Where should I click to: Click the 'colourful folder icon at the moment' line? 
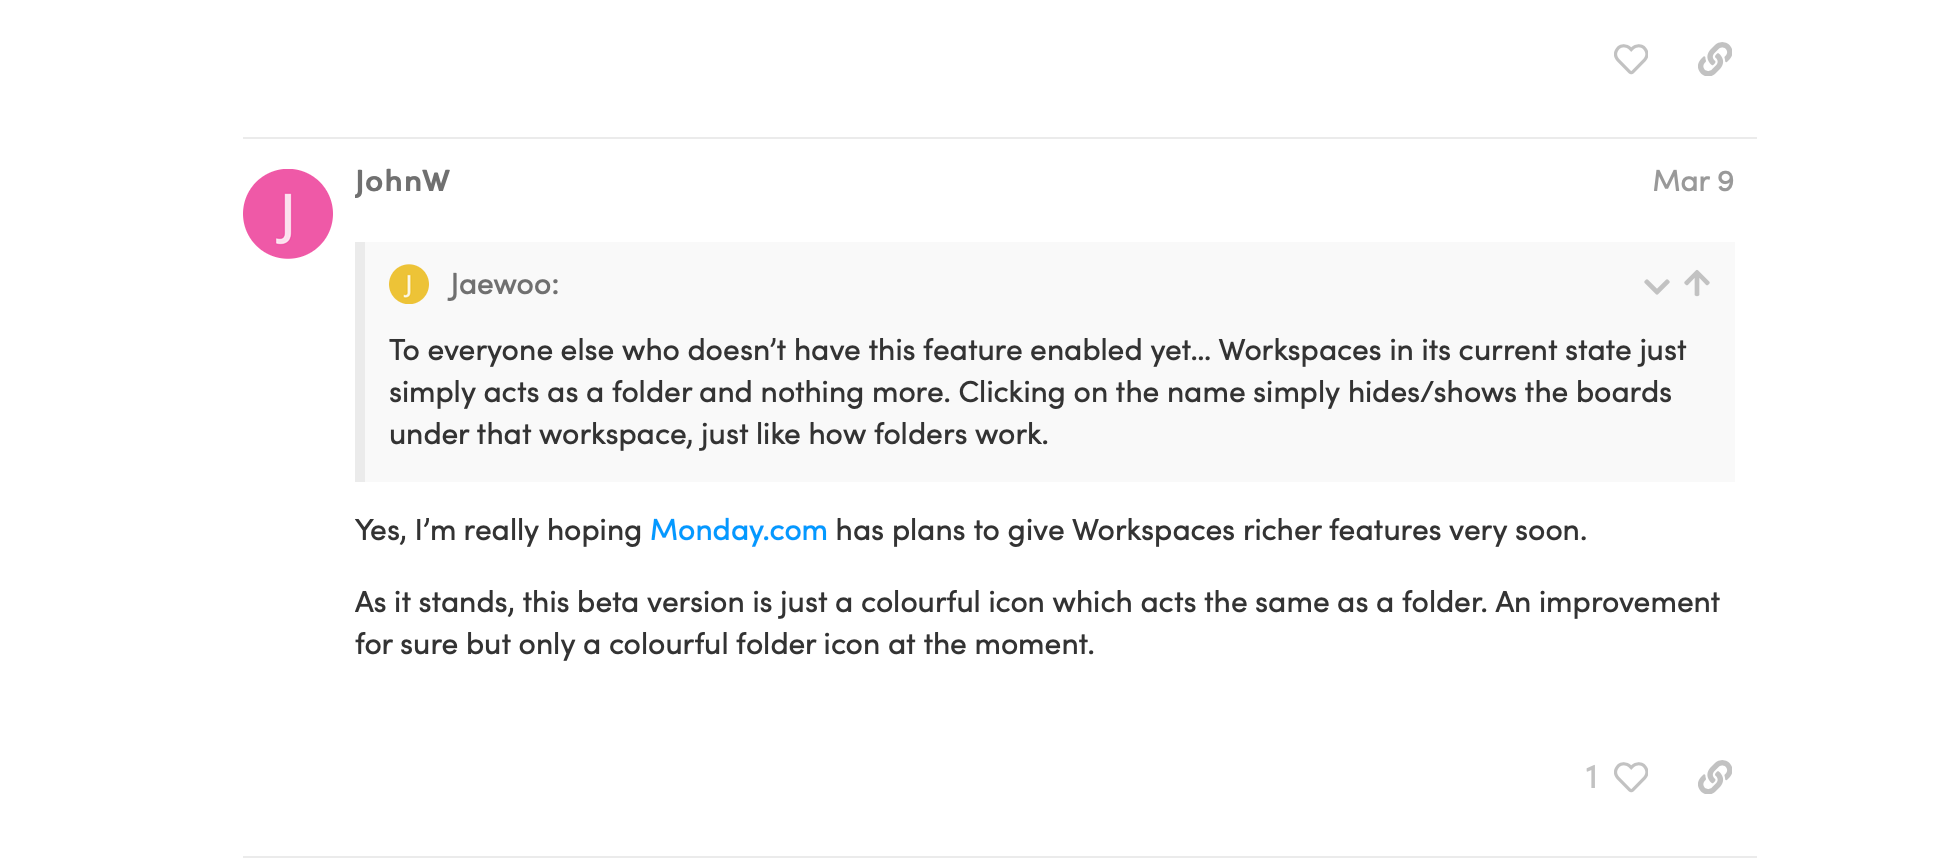point(852,644)
